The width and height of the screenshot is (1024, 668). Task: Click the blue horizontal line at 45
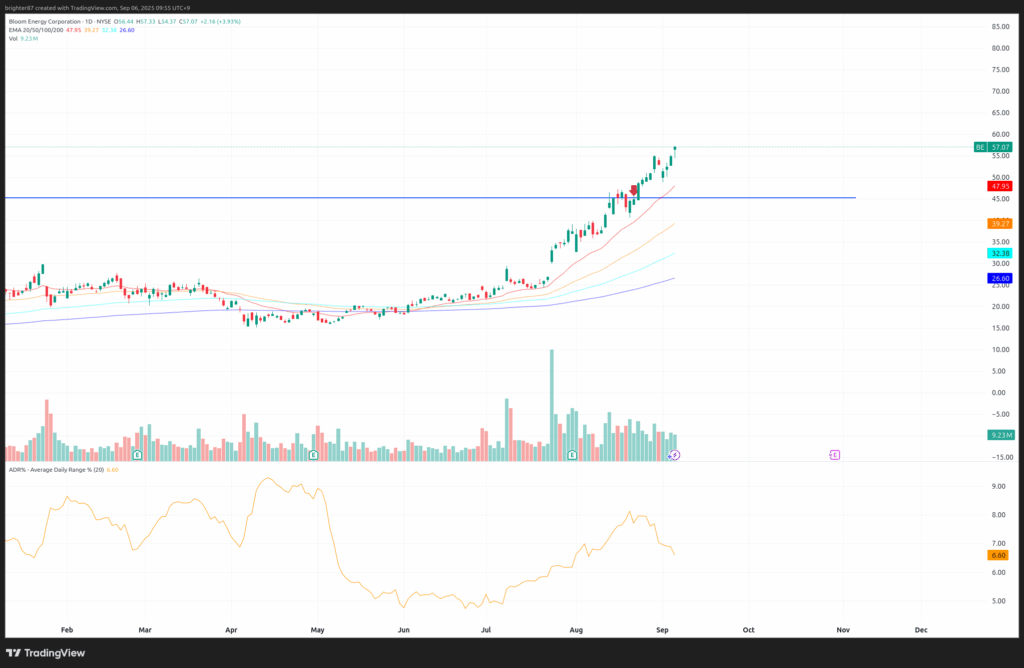tap(430, 197)
